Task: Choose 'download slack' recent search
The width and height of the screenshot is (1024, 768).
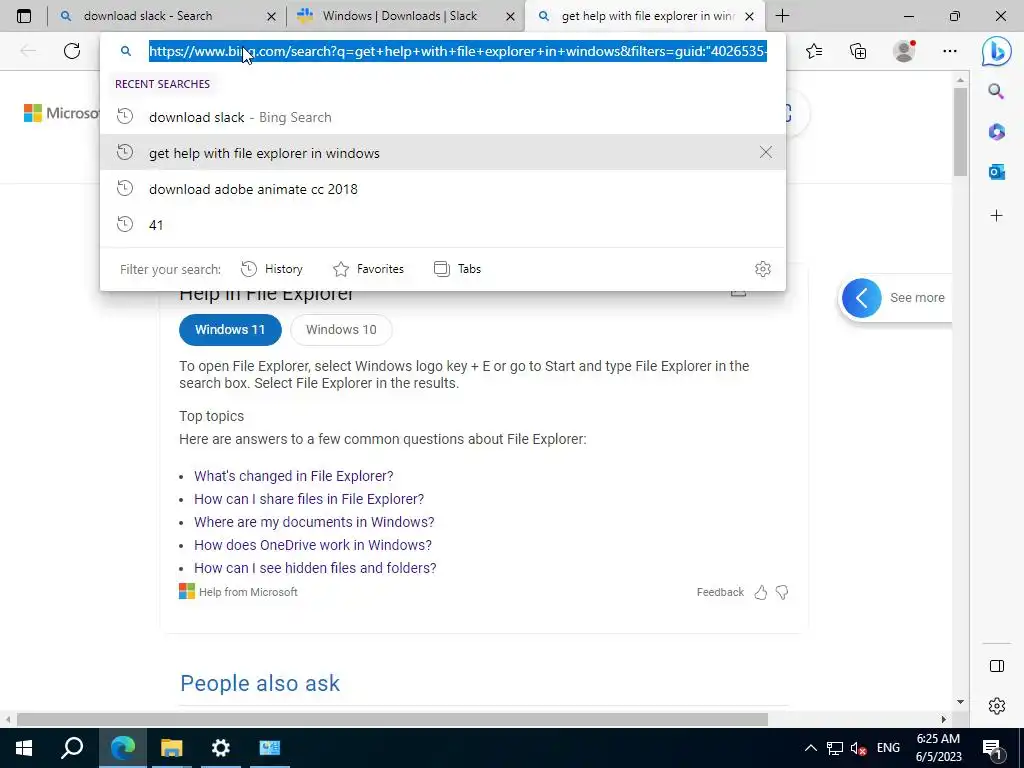Action: (x=443, y=117)
